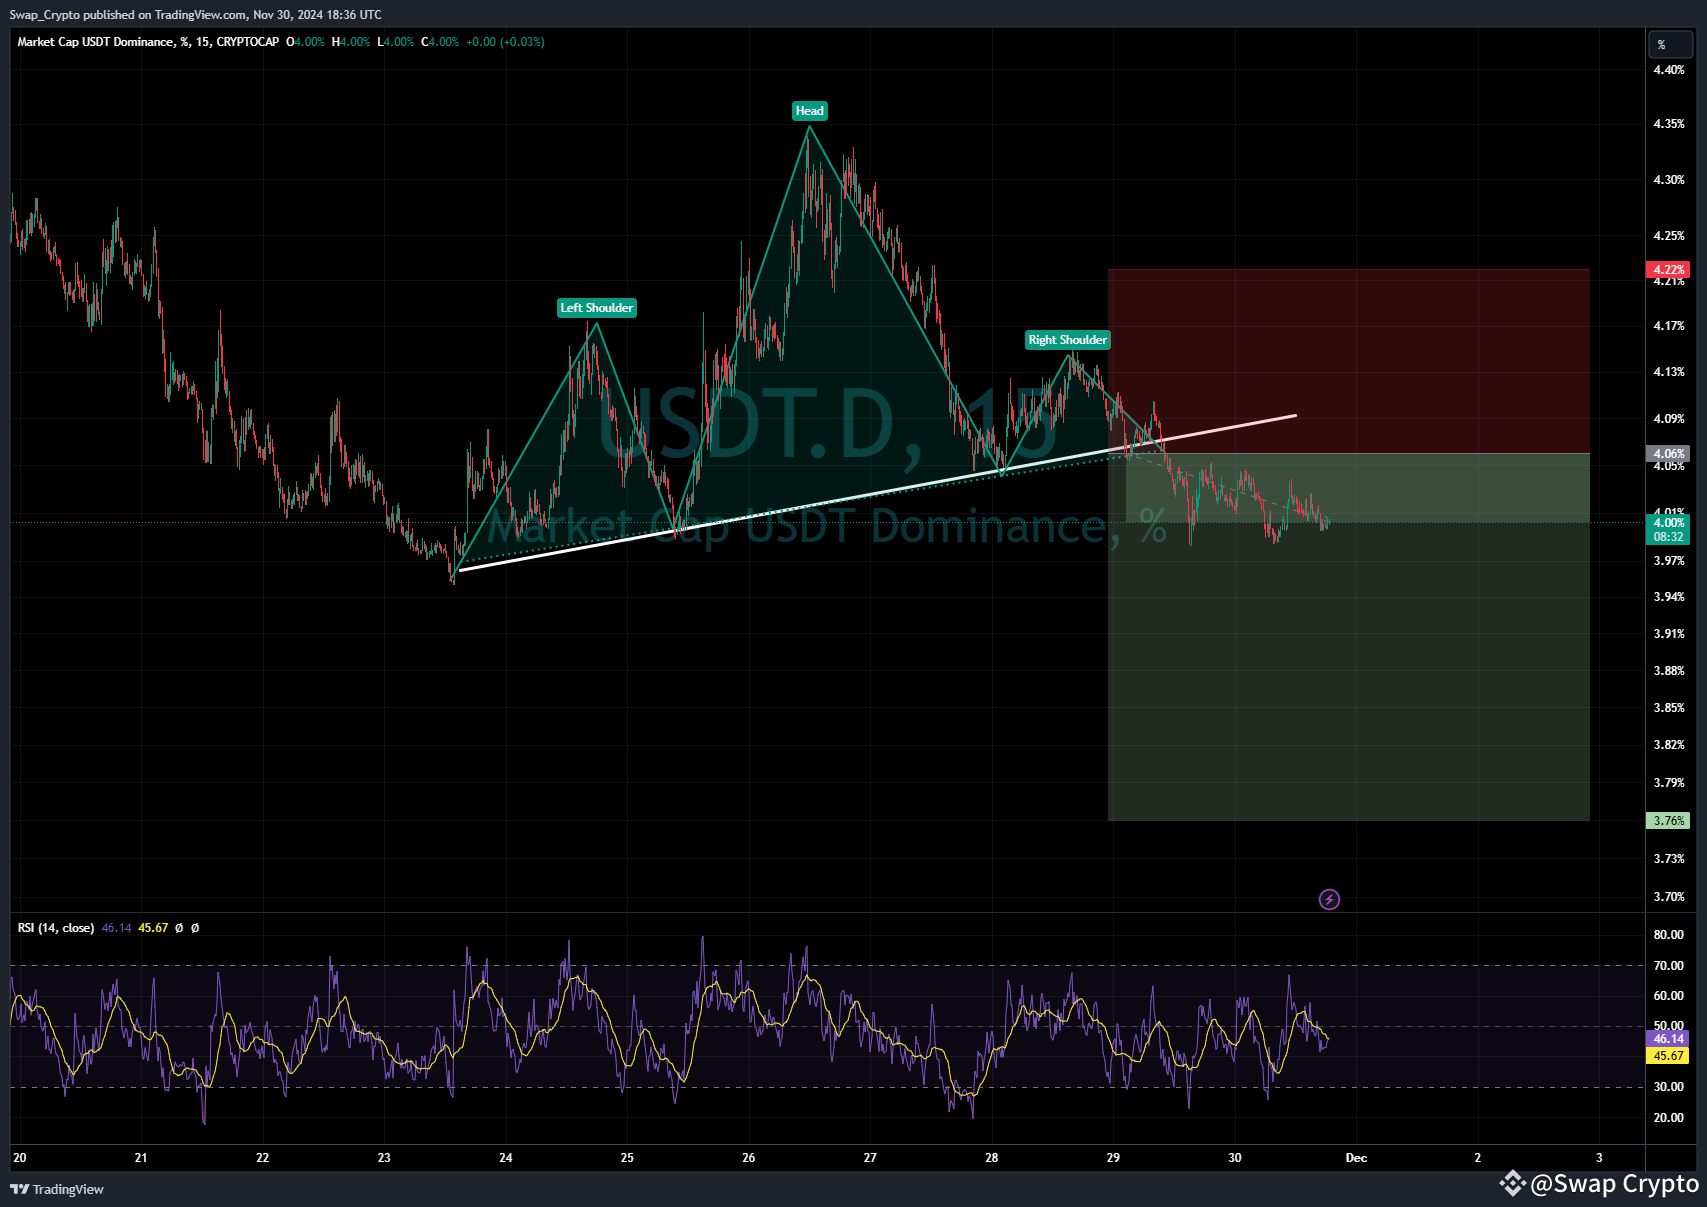
Task: Select the Head pattern label
Action: click(x=810, y=111)
